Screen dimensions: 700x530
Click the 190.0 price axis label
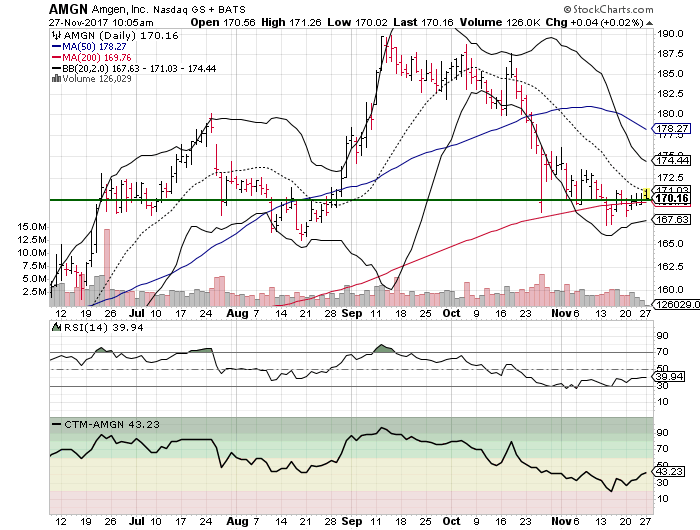(x=670, y=33)
